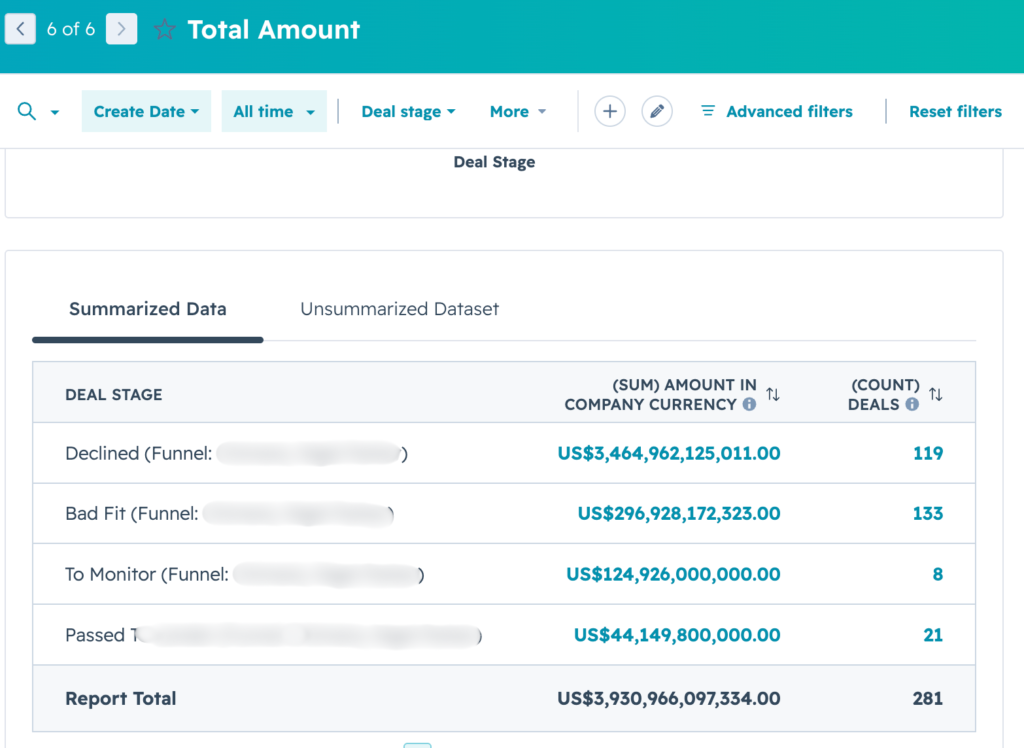The image size is (1024, 748).
Task: Sort by Amount in Company Currency arrows
Action: point(773,395)
